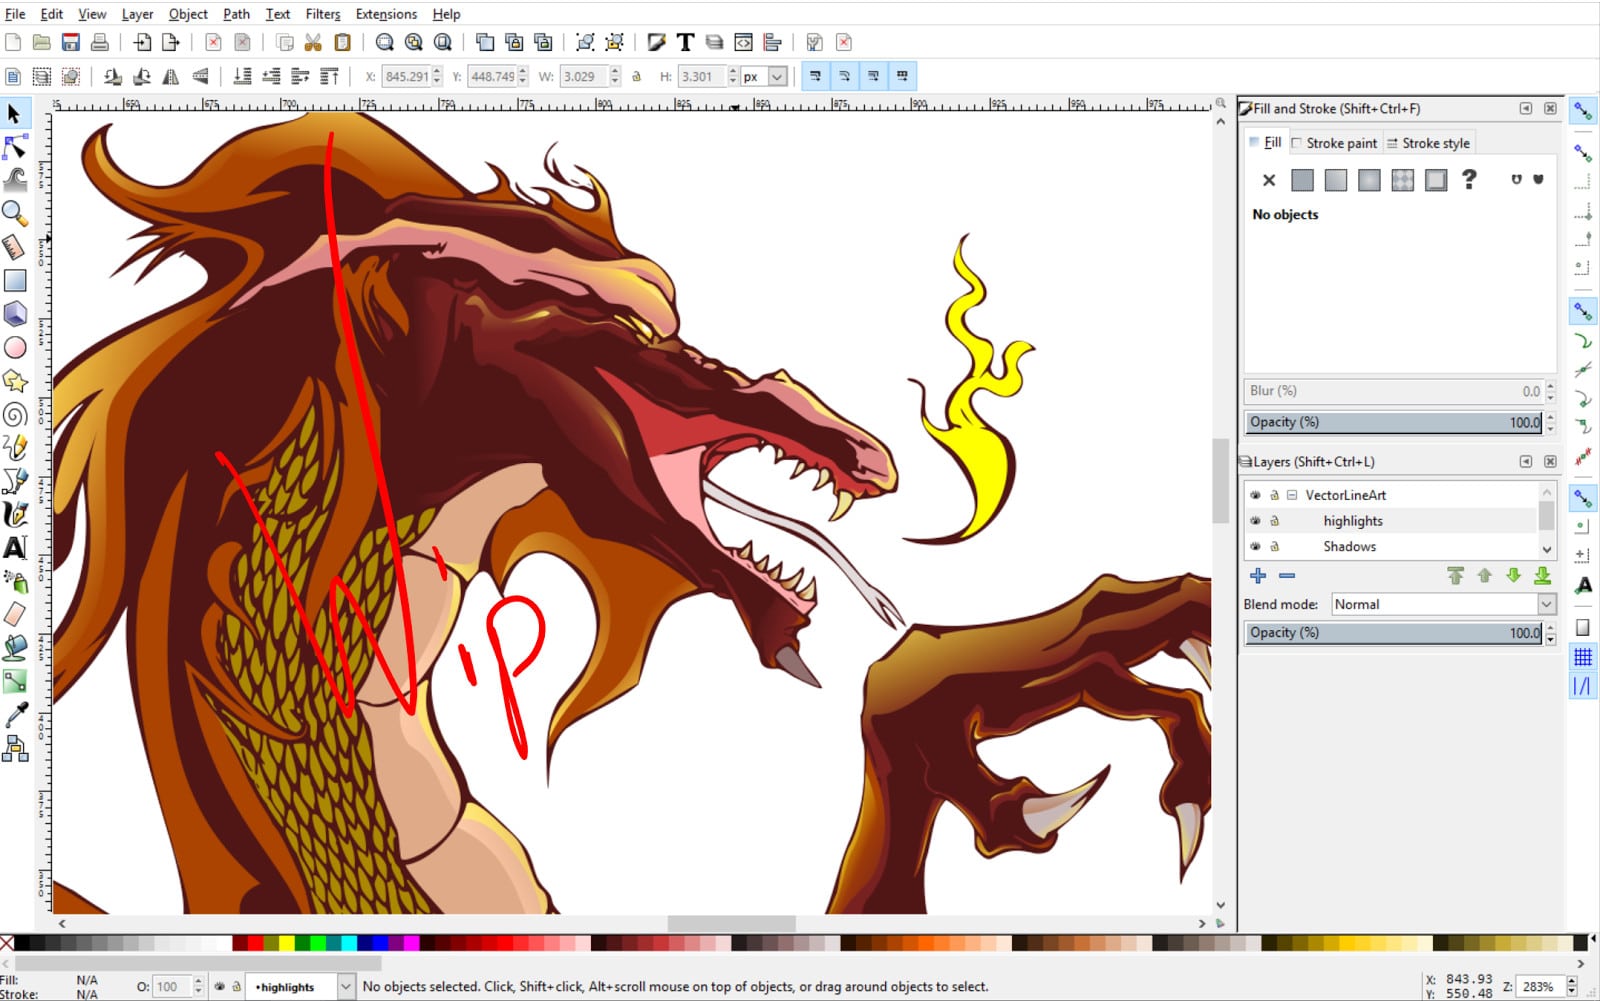1600x1001 pixels.
Task: Open the Blend mode dropdown
Action: coord(1545,604)
